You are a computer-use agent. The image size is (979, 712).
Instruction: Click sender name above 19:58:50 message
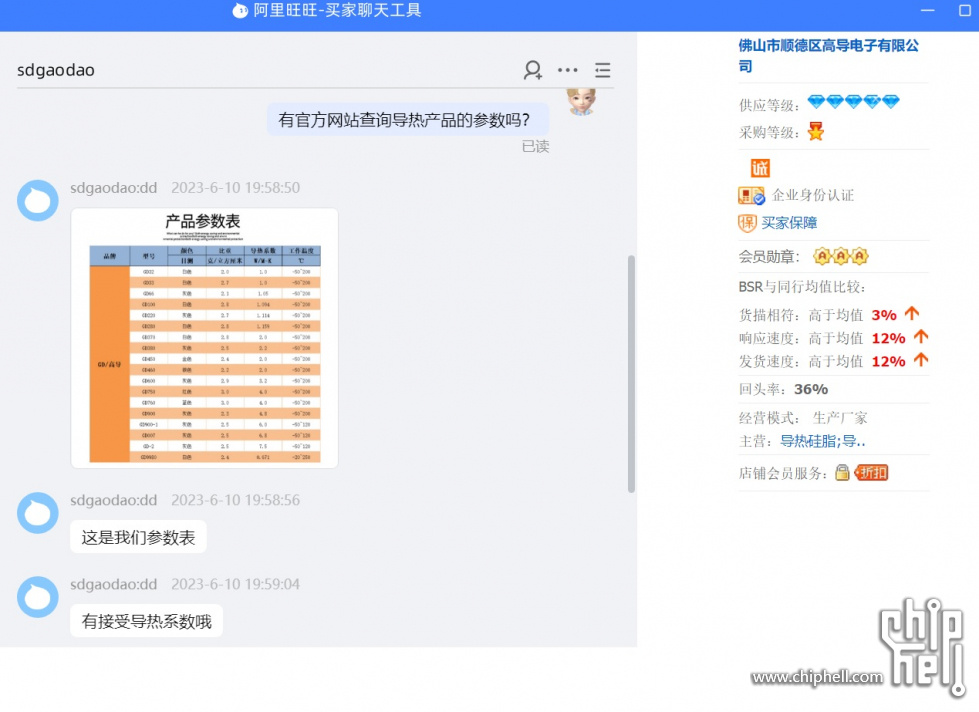click(x=113, y=187)
